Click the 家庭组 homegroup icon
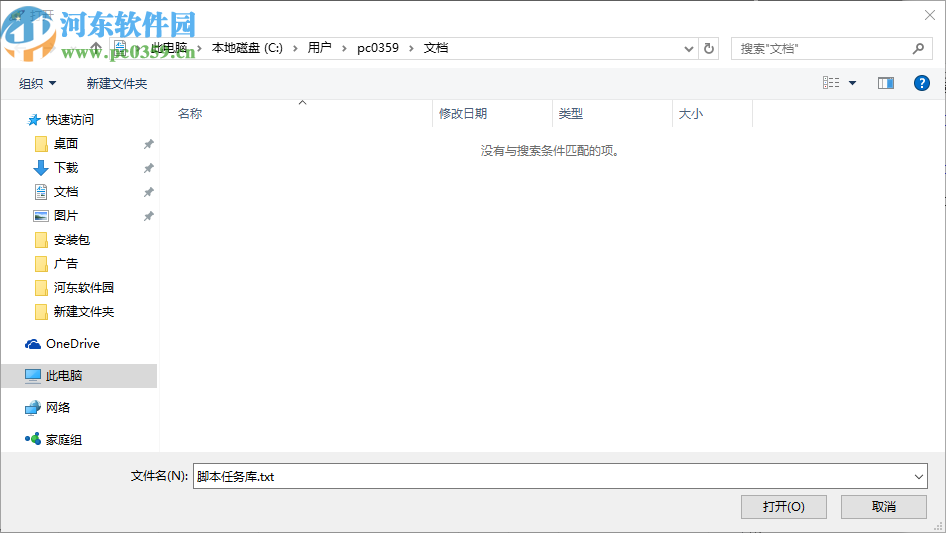The width and height of the screenshot is (946, 533). click(33, 439)
